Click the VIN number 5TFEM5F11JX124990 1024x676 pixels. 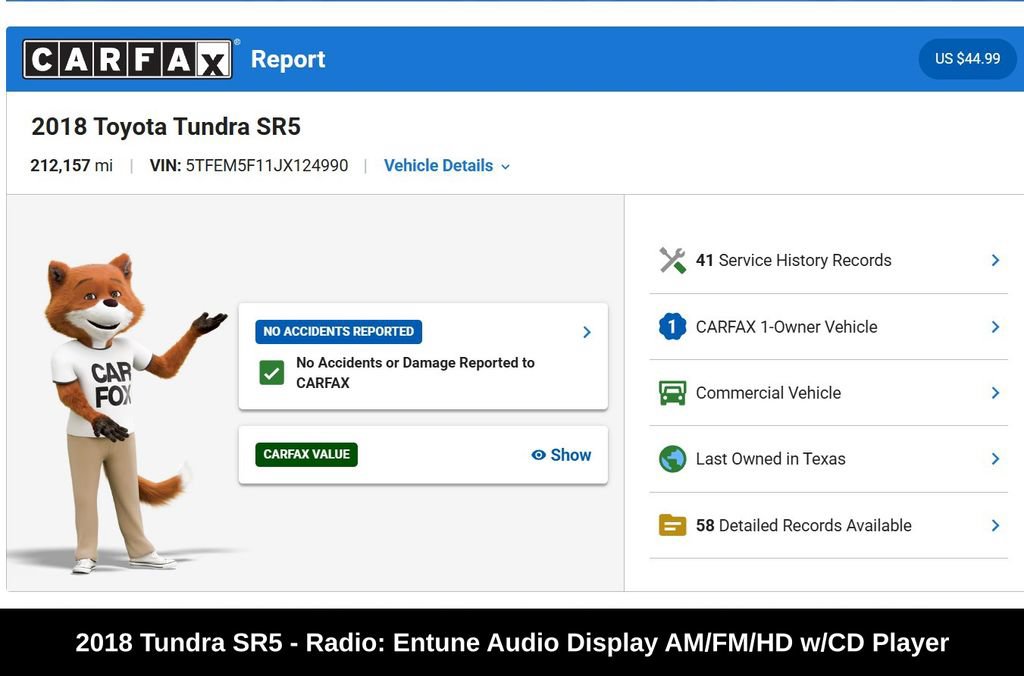point(266,165)
